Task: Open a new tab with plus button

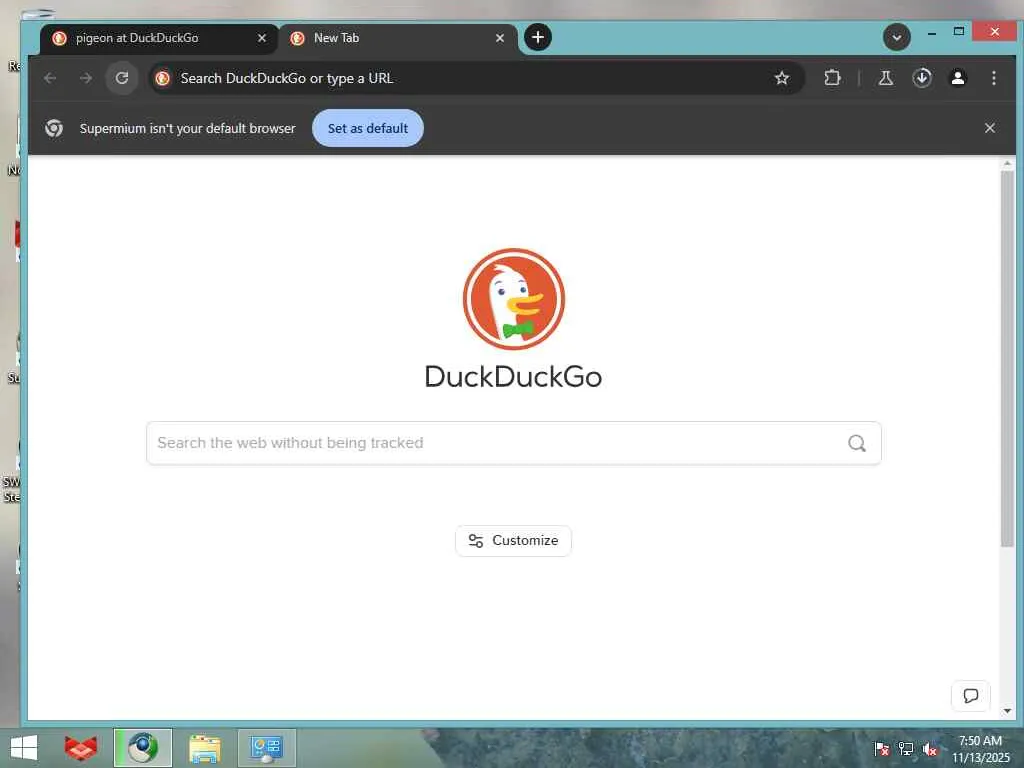Action: click(537, 37)
